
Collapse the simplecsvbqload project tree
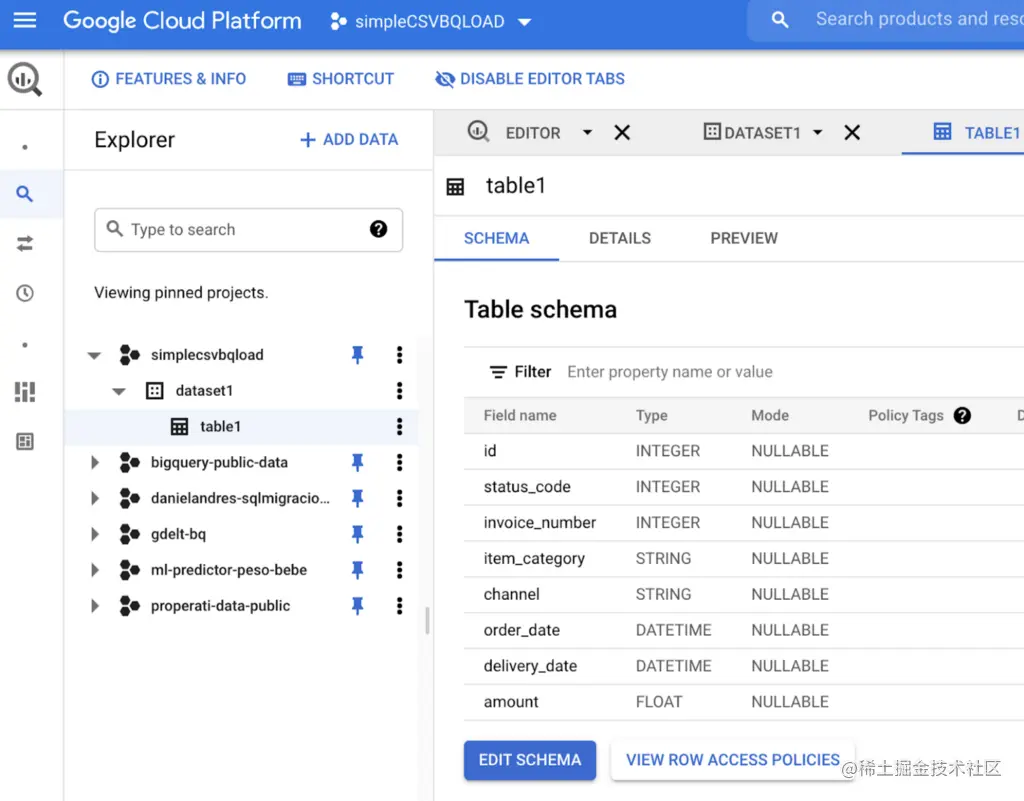(95, 355)
